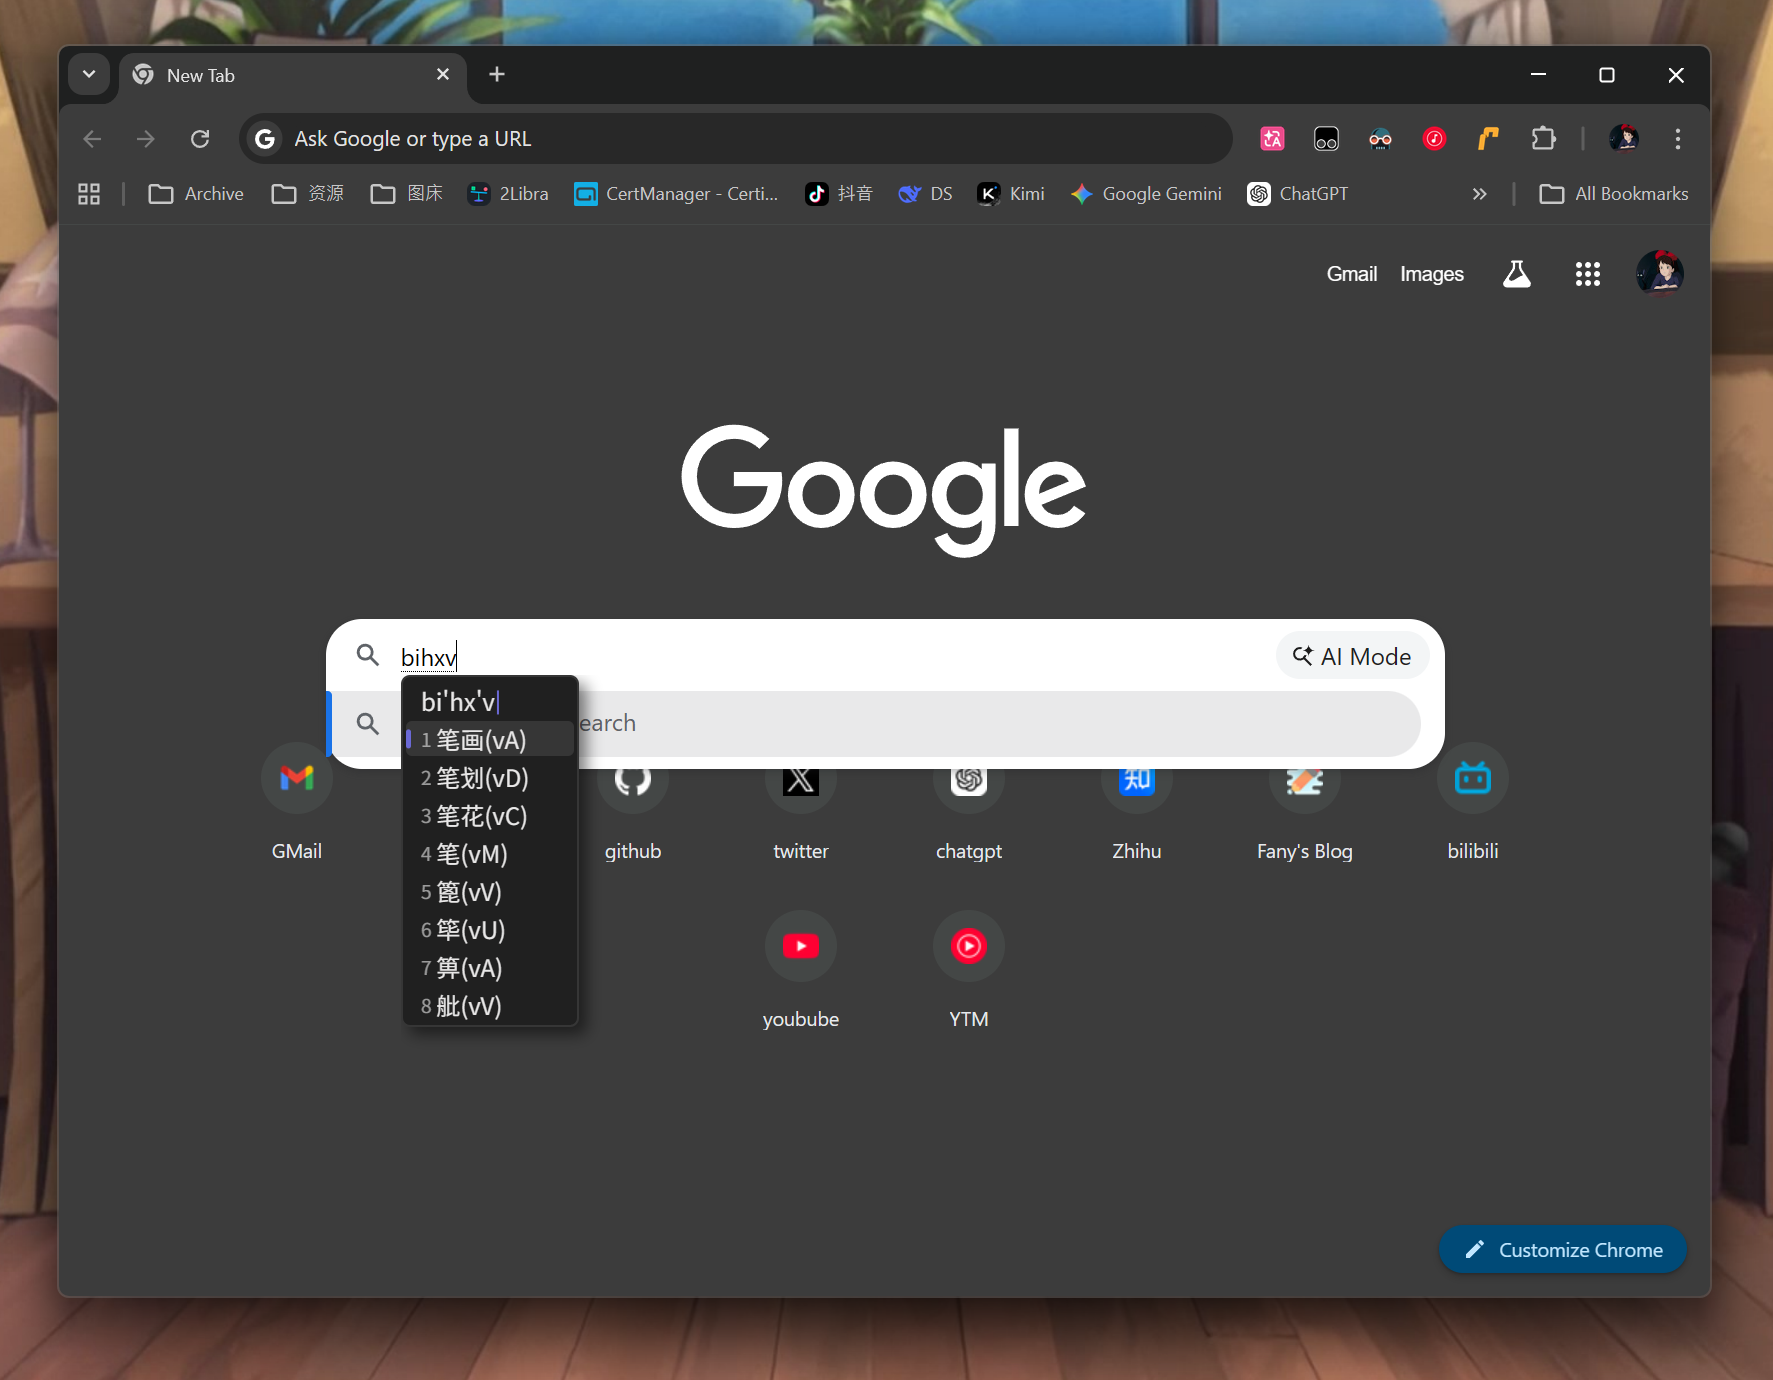Image resolution: width=1773 pixels, height=1380 pixels.
Task: Open the GMail shortcut tile
Action: tap(297, 803)
